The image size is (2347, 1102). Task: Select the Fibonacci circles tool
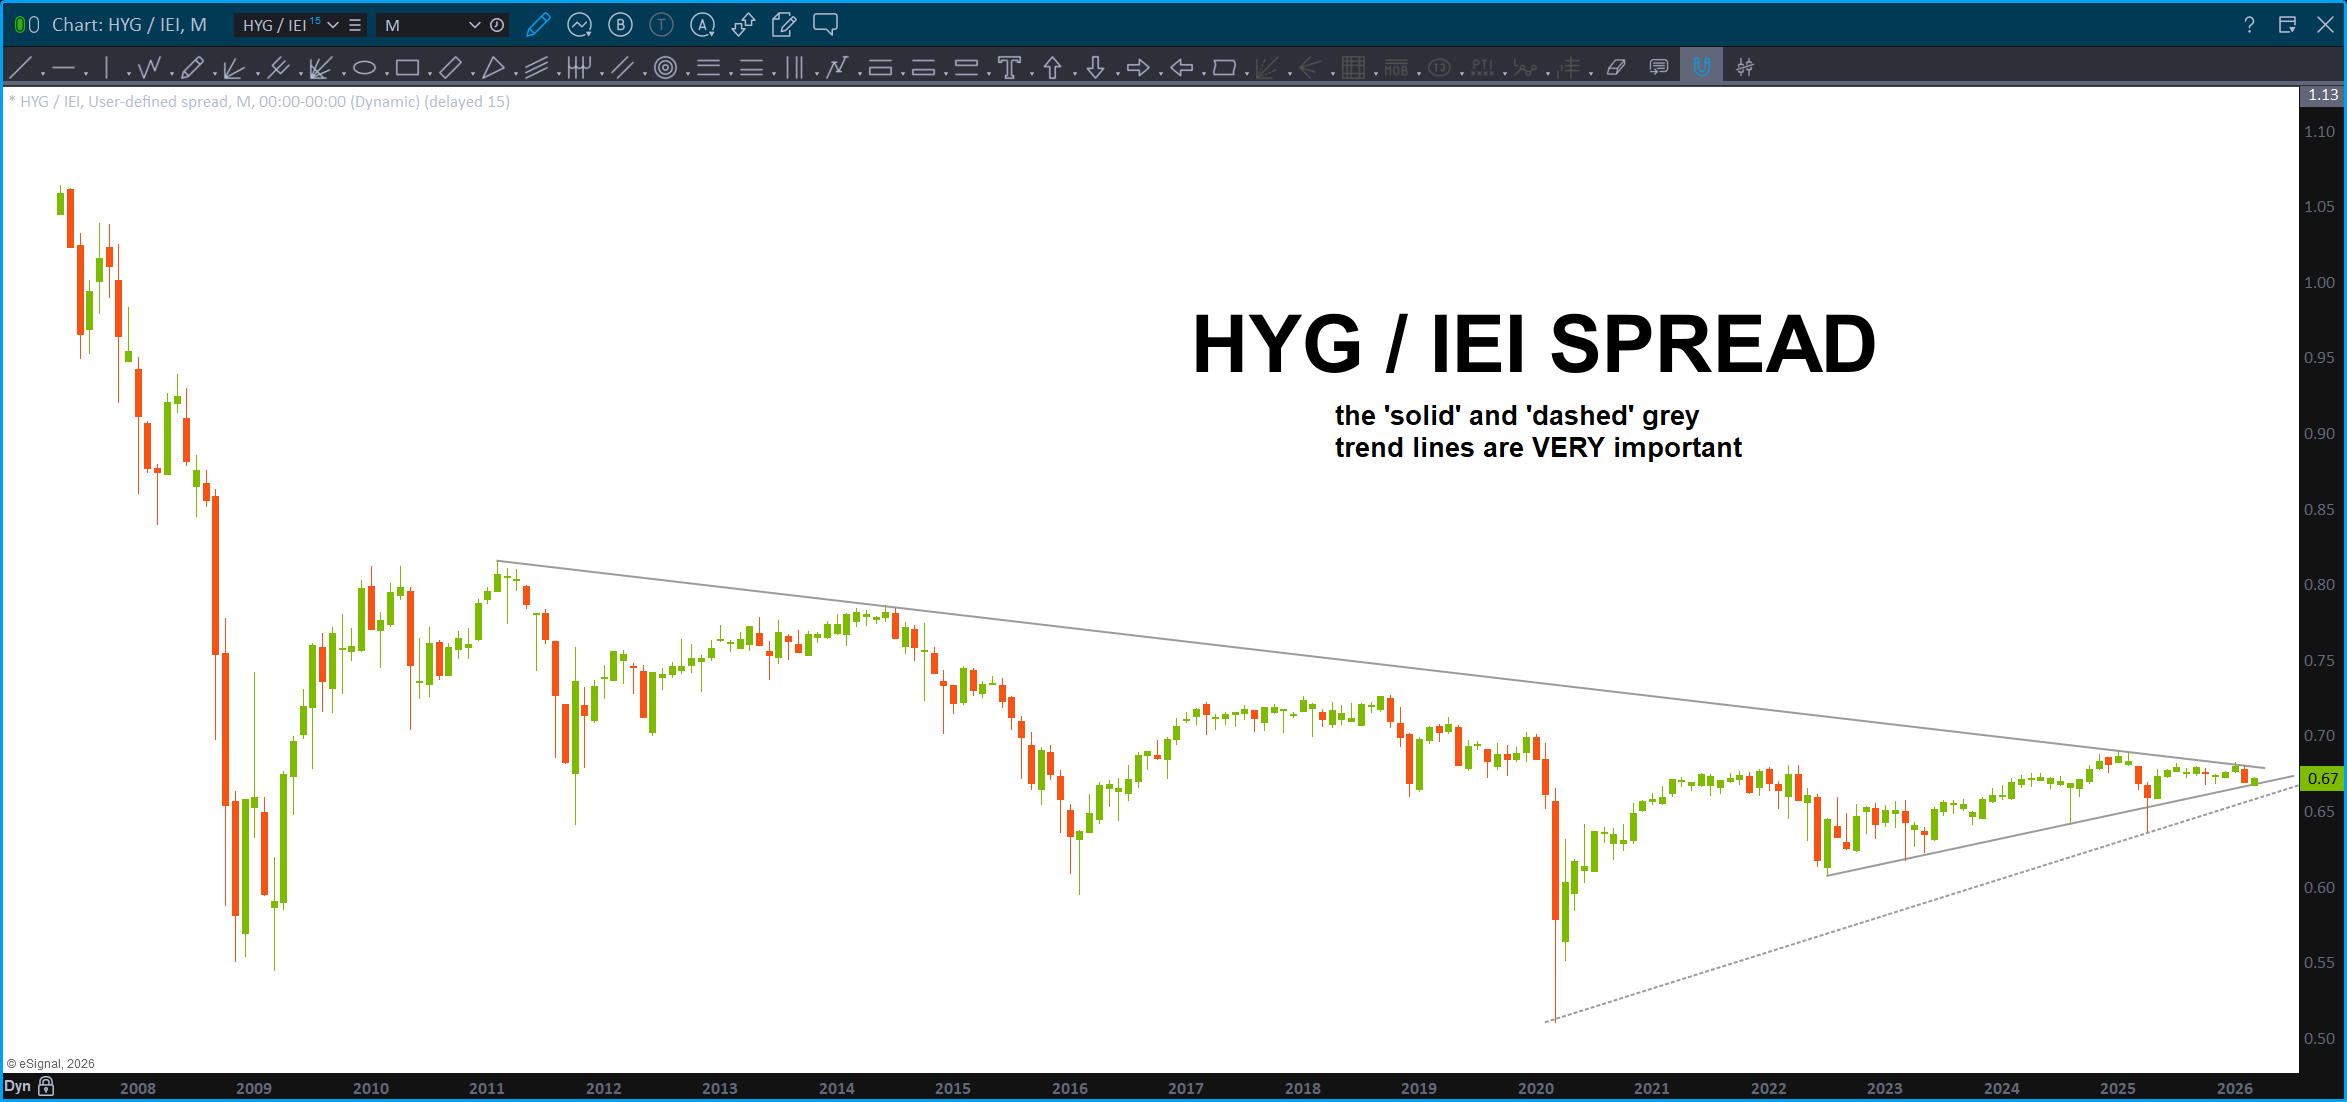665,68
